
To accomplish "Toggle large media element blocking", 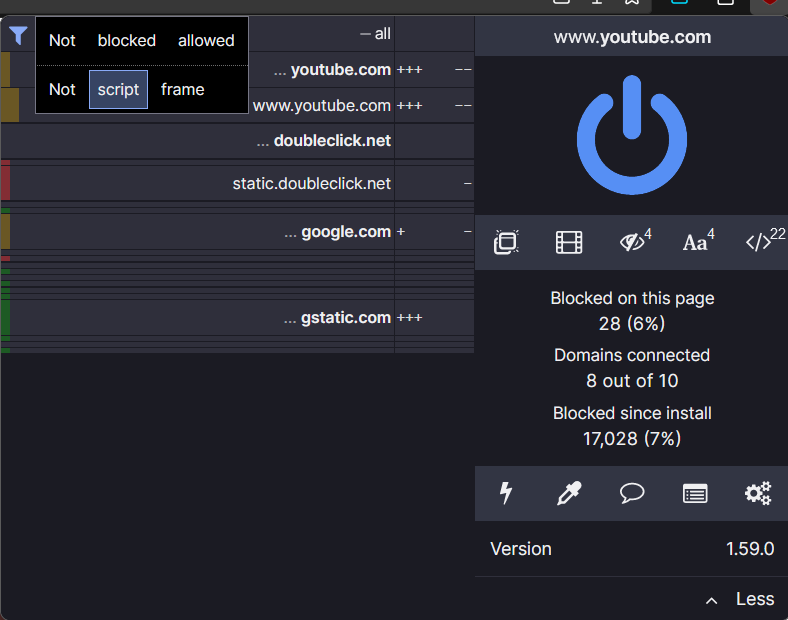I will [x=569, y=242].
